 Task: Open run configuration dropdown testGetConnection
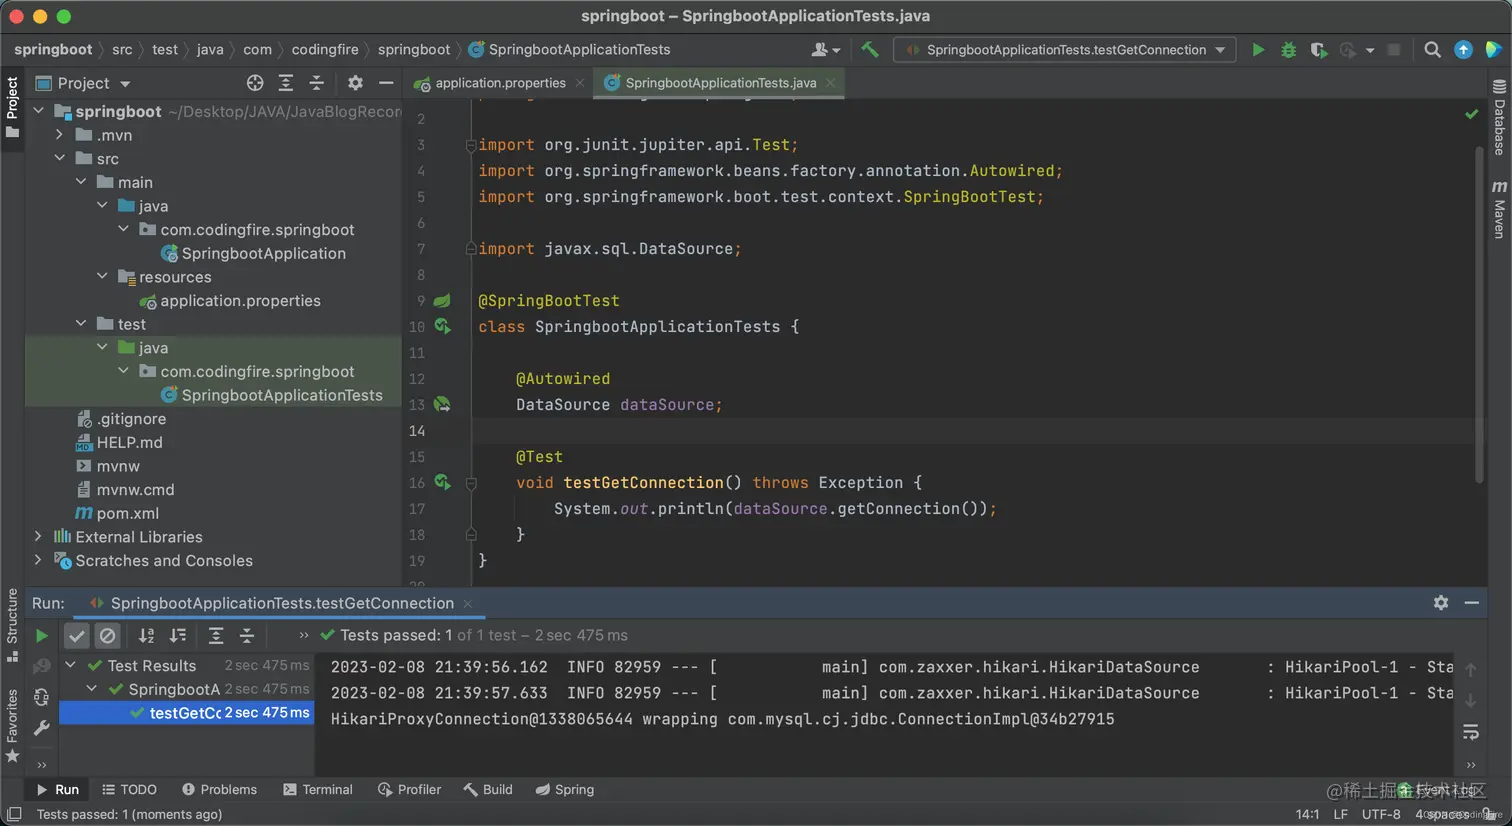[x=1065, y=50]
